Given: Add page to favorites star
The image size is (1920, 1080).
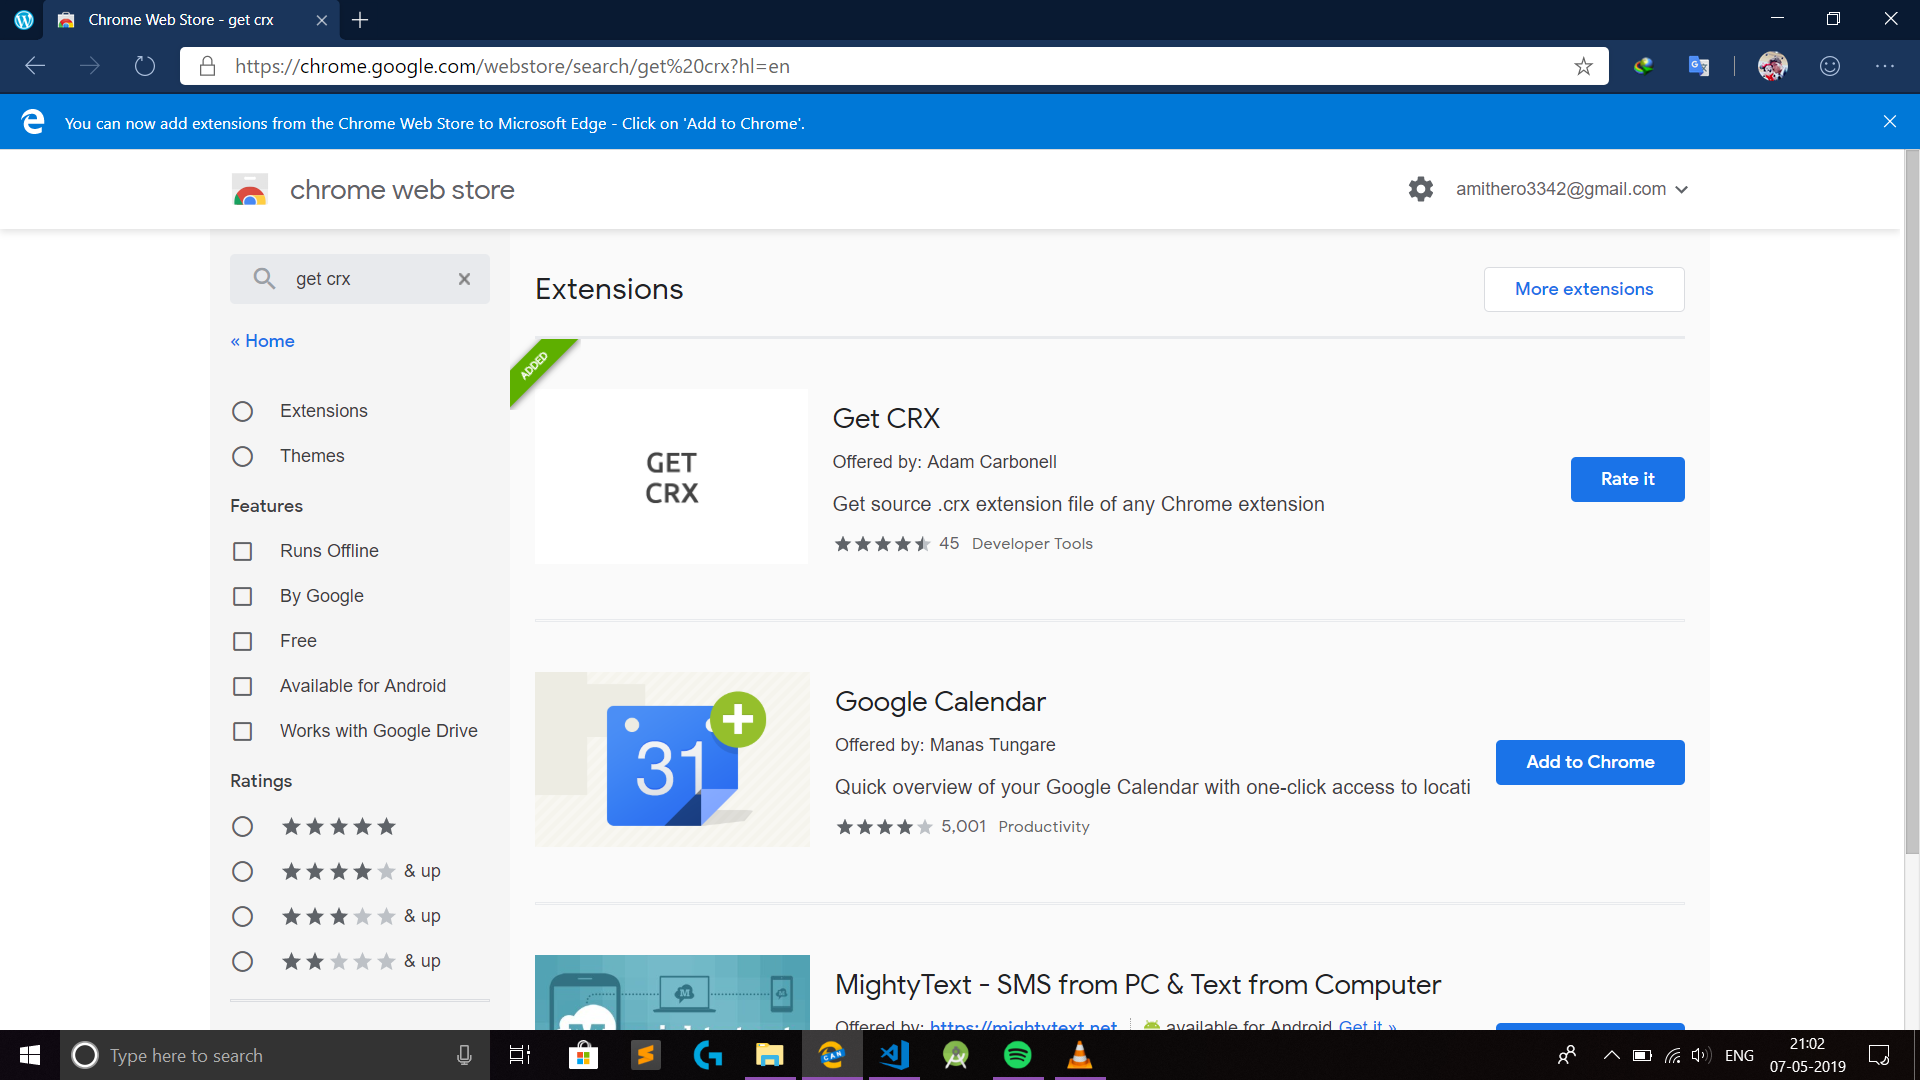Looking at the screenshot, I should click(1583, 66).
